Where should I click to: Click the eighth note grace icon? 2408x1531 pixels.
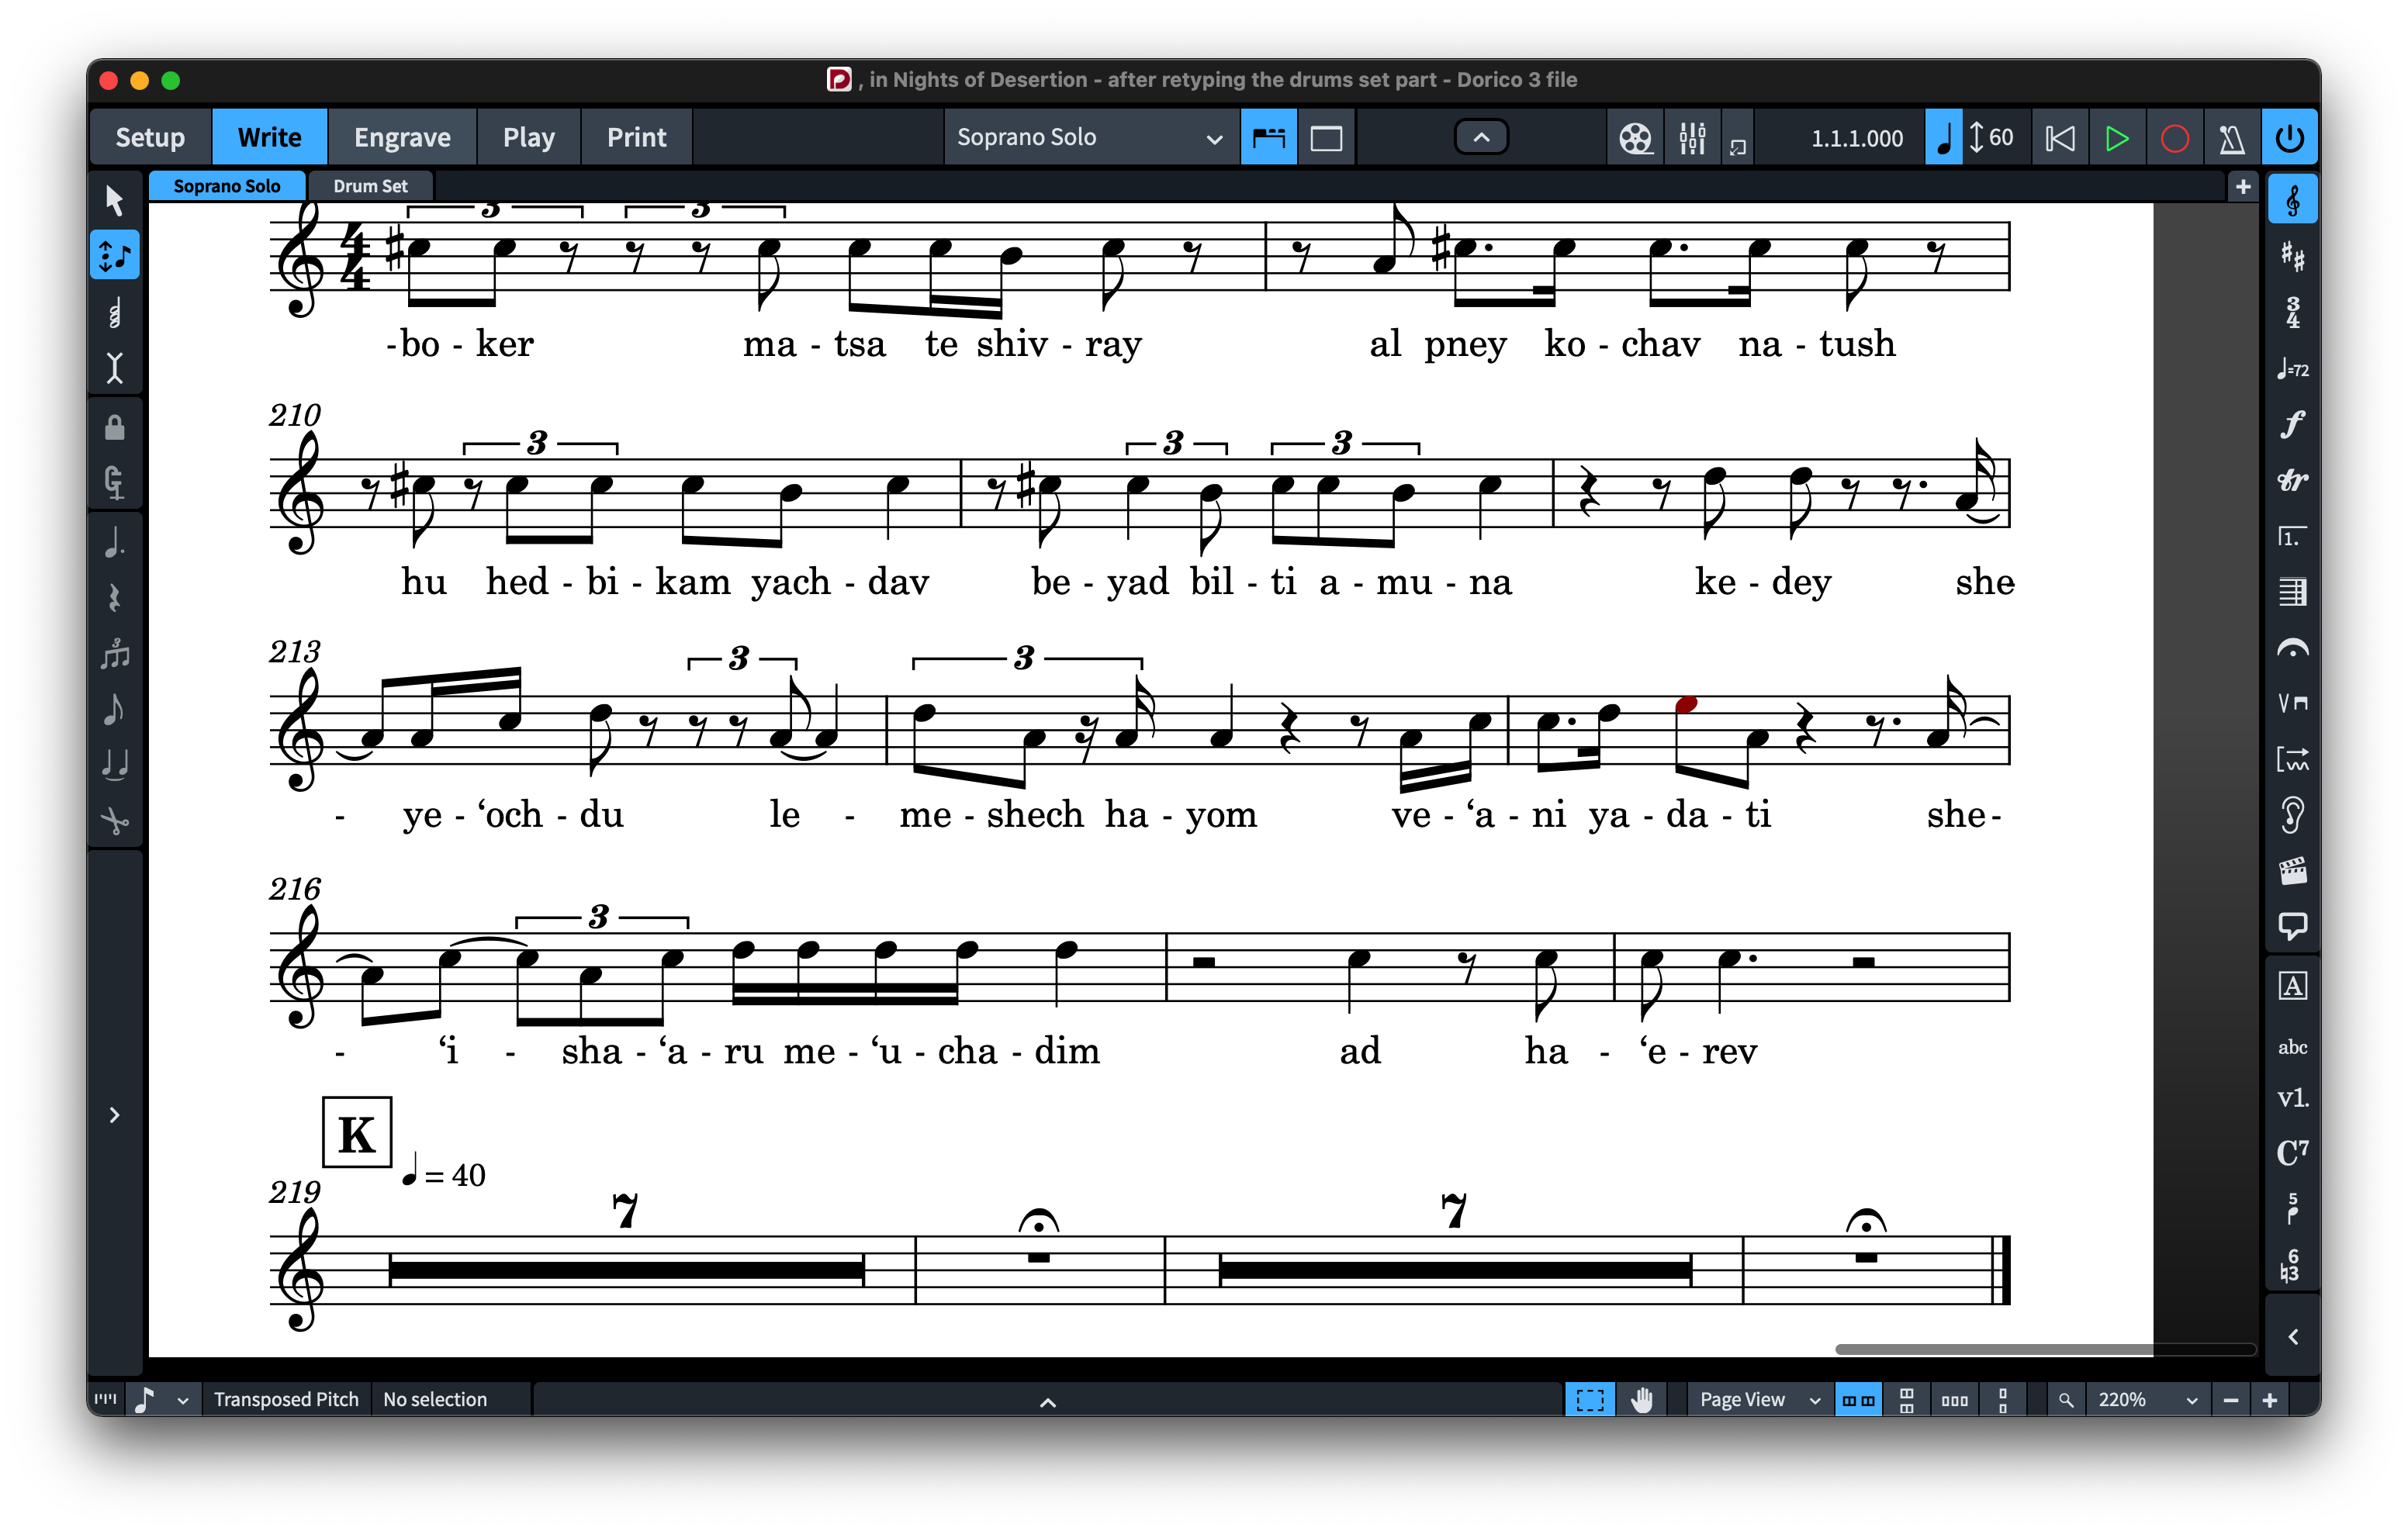[x=114, y=710]
